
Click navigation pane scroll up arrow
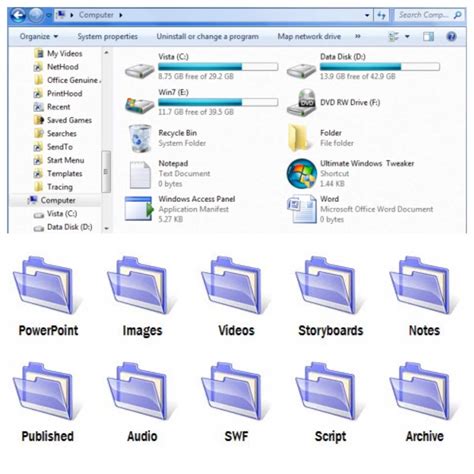pyautogui.click(x=106, y=52)
